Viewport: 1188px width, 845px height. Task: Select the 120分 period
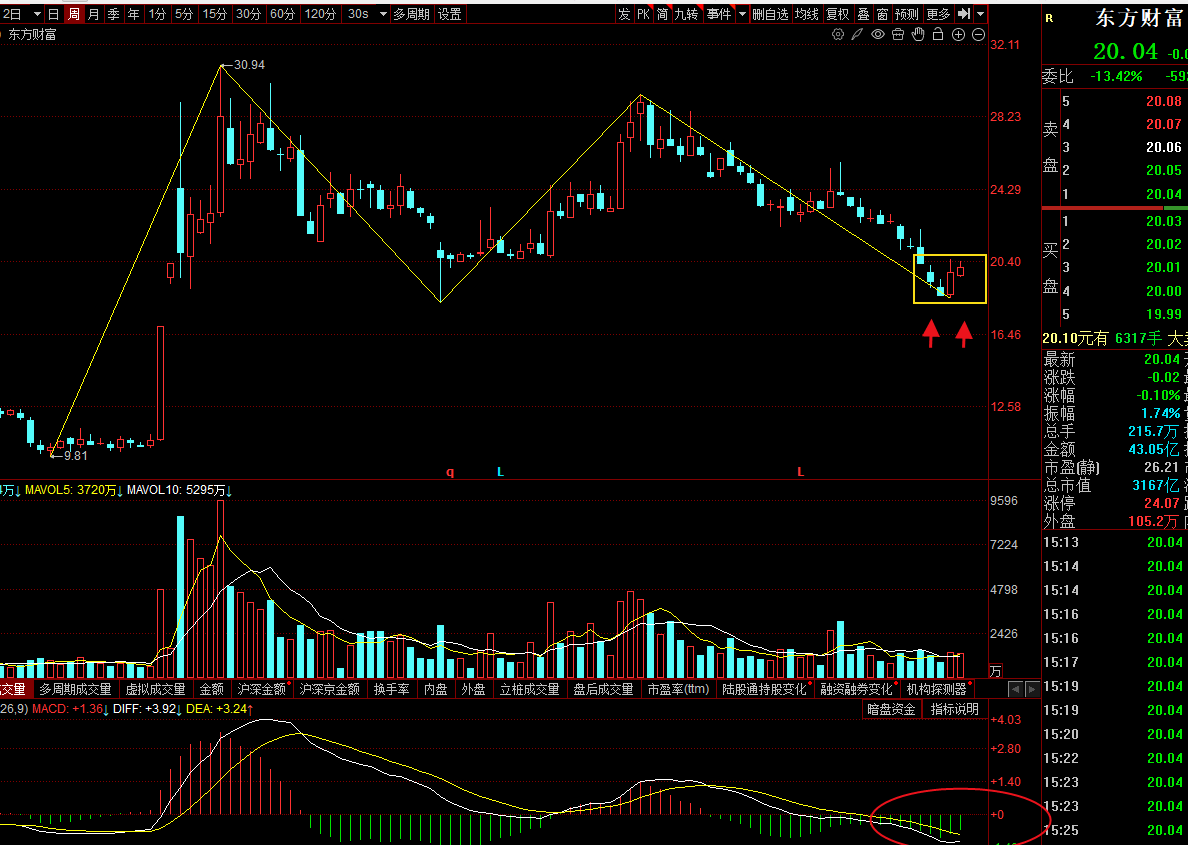click(x=320, y=14)
